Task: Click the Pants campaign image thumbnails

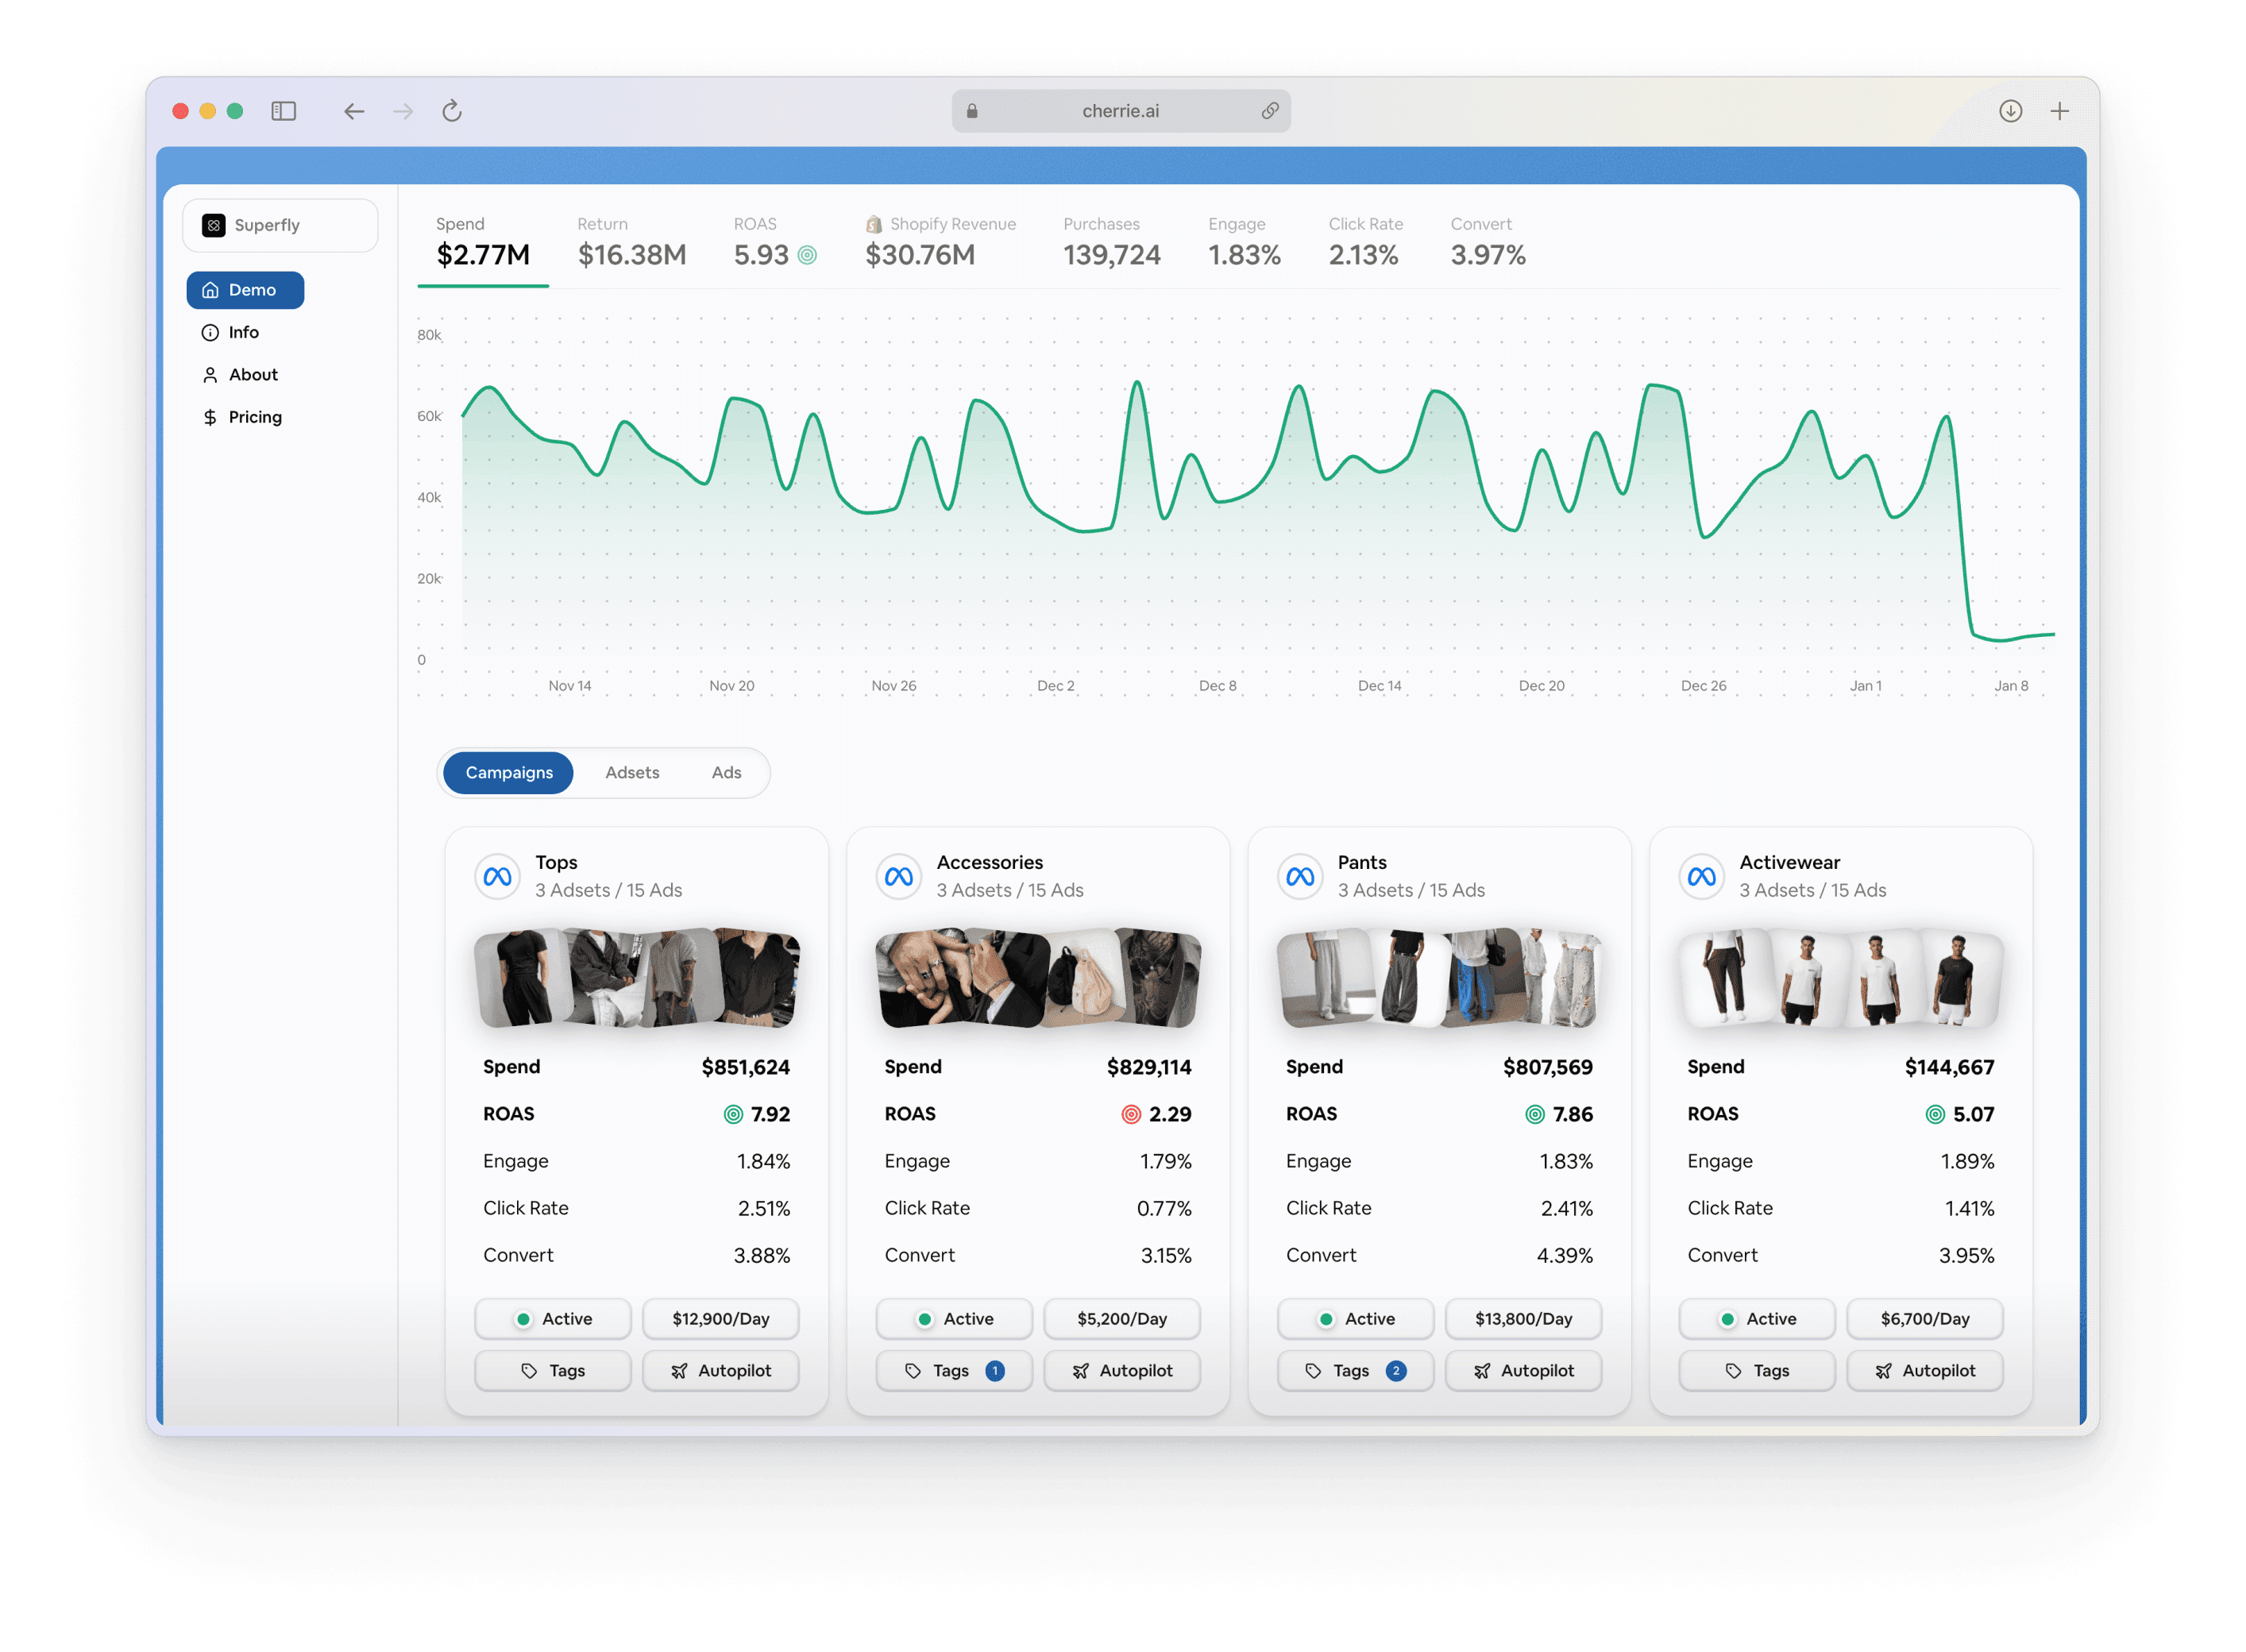Action: 1440,978
